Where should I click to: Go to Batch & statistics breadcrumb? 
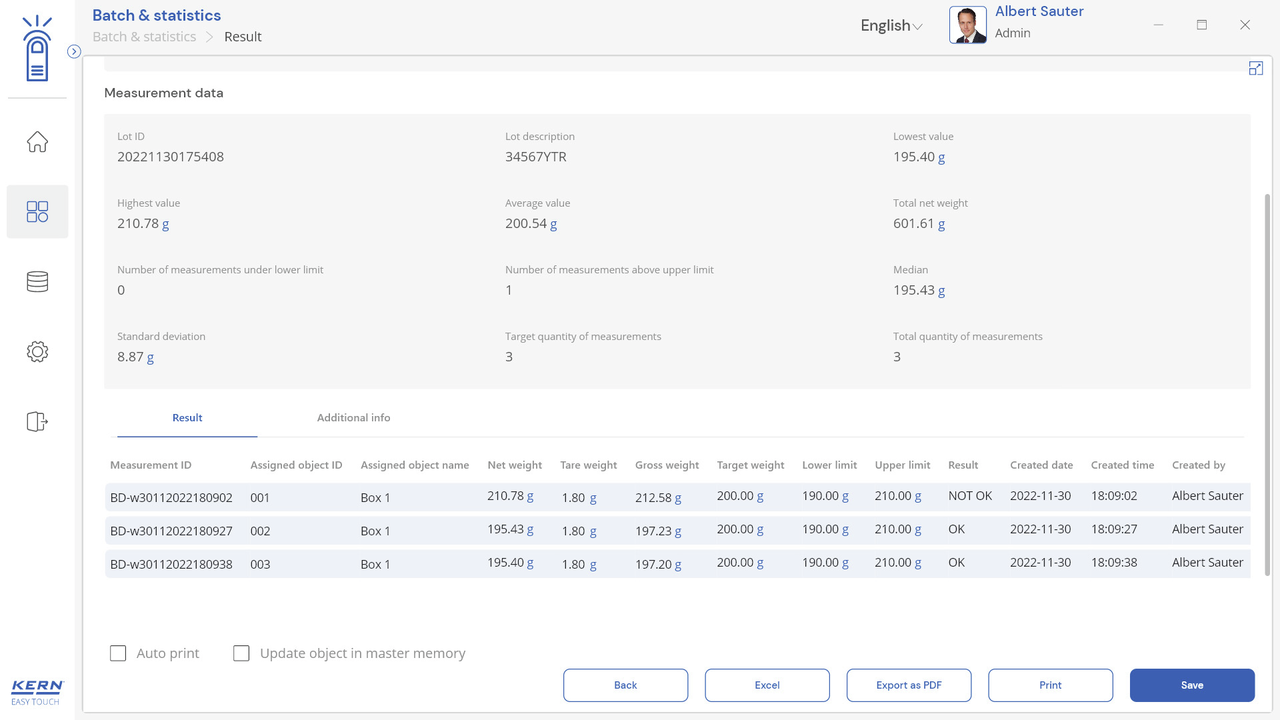pyautogui.click(x=144, y=37)
